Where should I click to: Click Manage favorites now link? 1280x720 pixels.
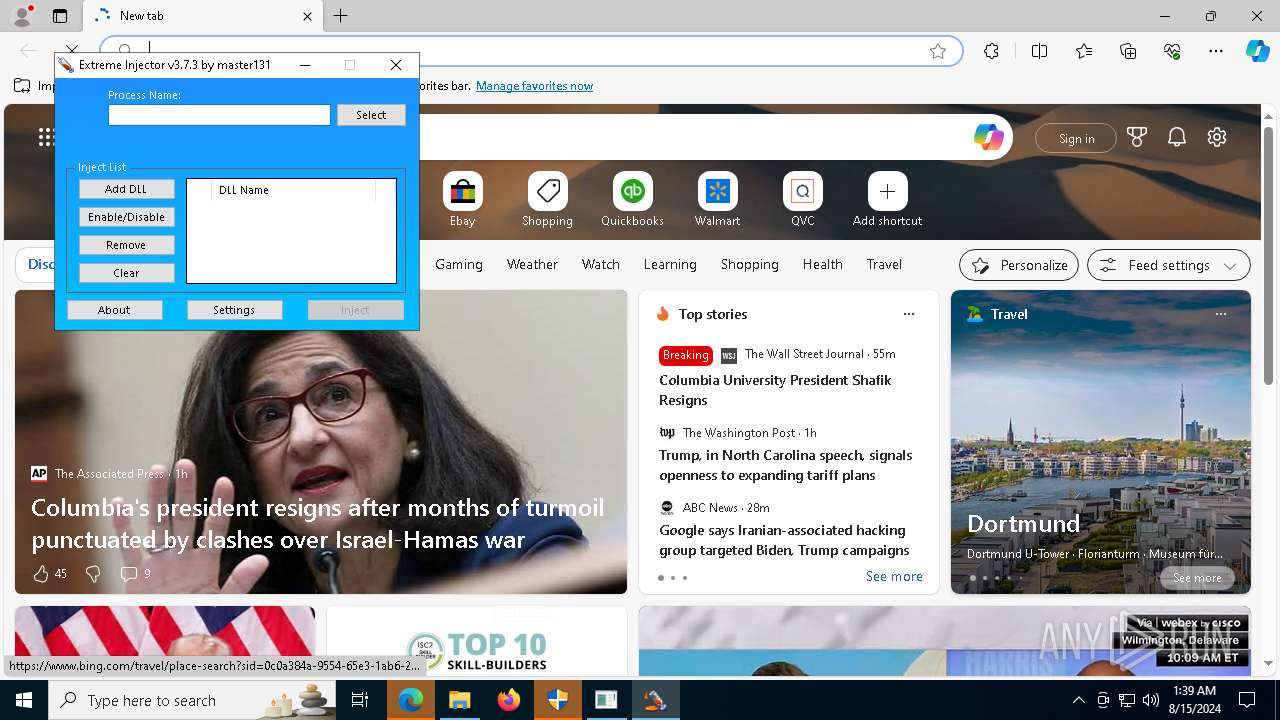(534, 86)
